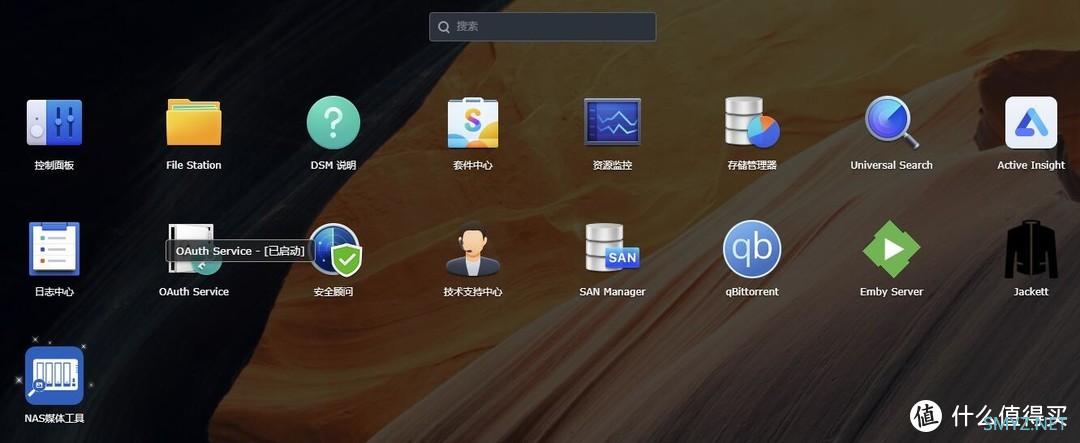Launch 资源监控 resource monitor icon
Image resolution: width=1080 pixels, height=443 pixels.
coord(612,122)
